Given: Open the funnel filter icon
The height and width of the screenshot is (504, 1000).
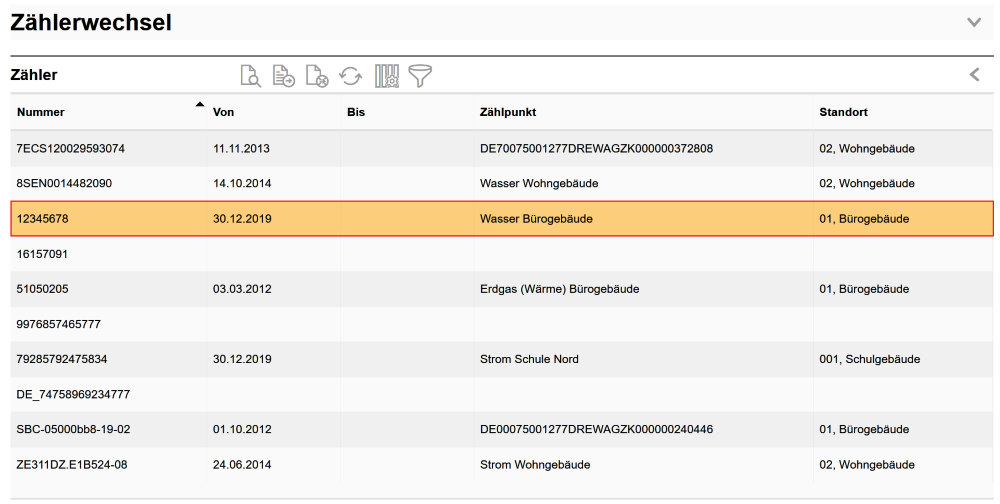Looking at the screenshot, I should tap(421, 75).
